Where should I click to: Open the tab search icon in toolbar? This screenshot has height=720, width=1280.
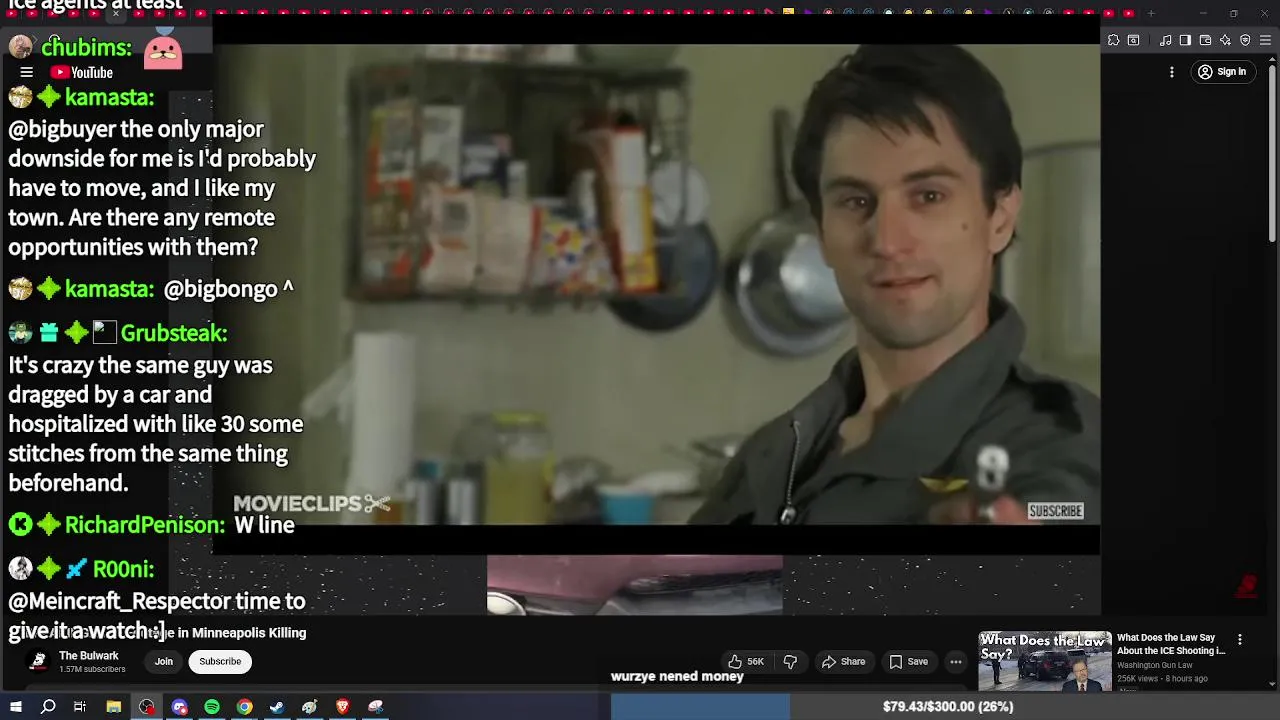[x=1133, y=40]
